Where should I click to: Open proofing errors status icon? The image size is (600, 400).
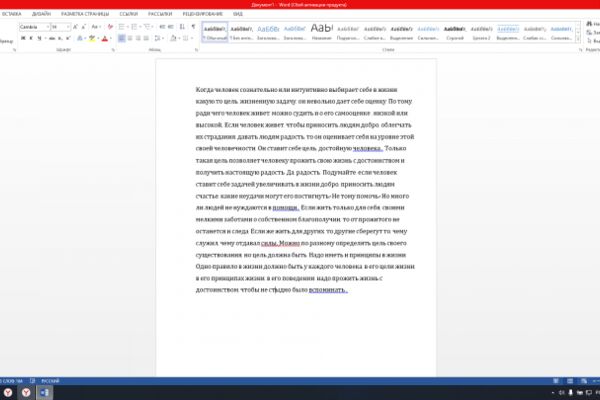click(x=33, y=381)
